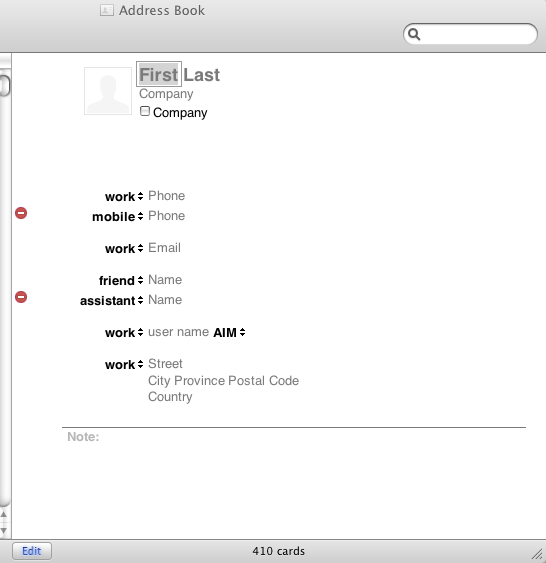The height and width of the screenshot is (563, 546).
Task: Click the Country field
Action: (x=170, y=397)
